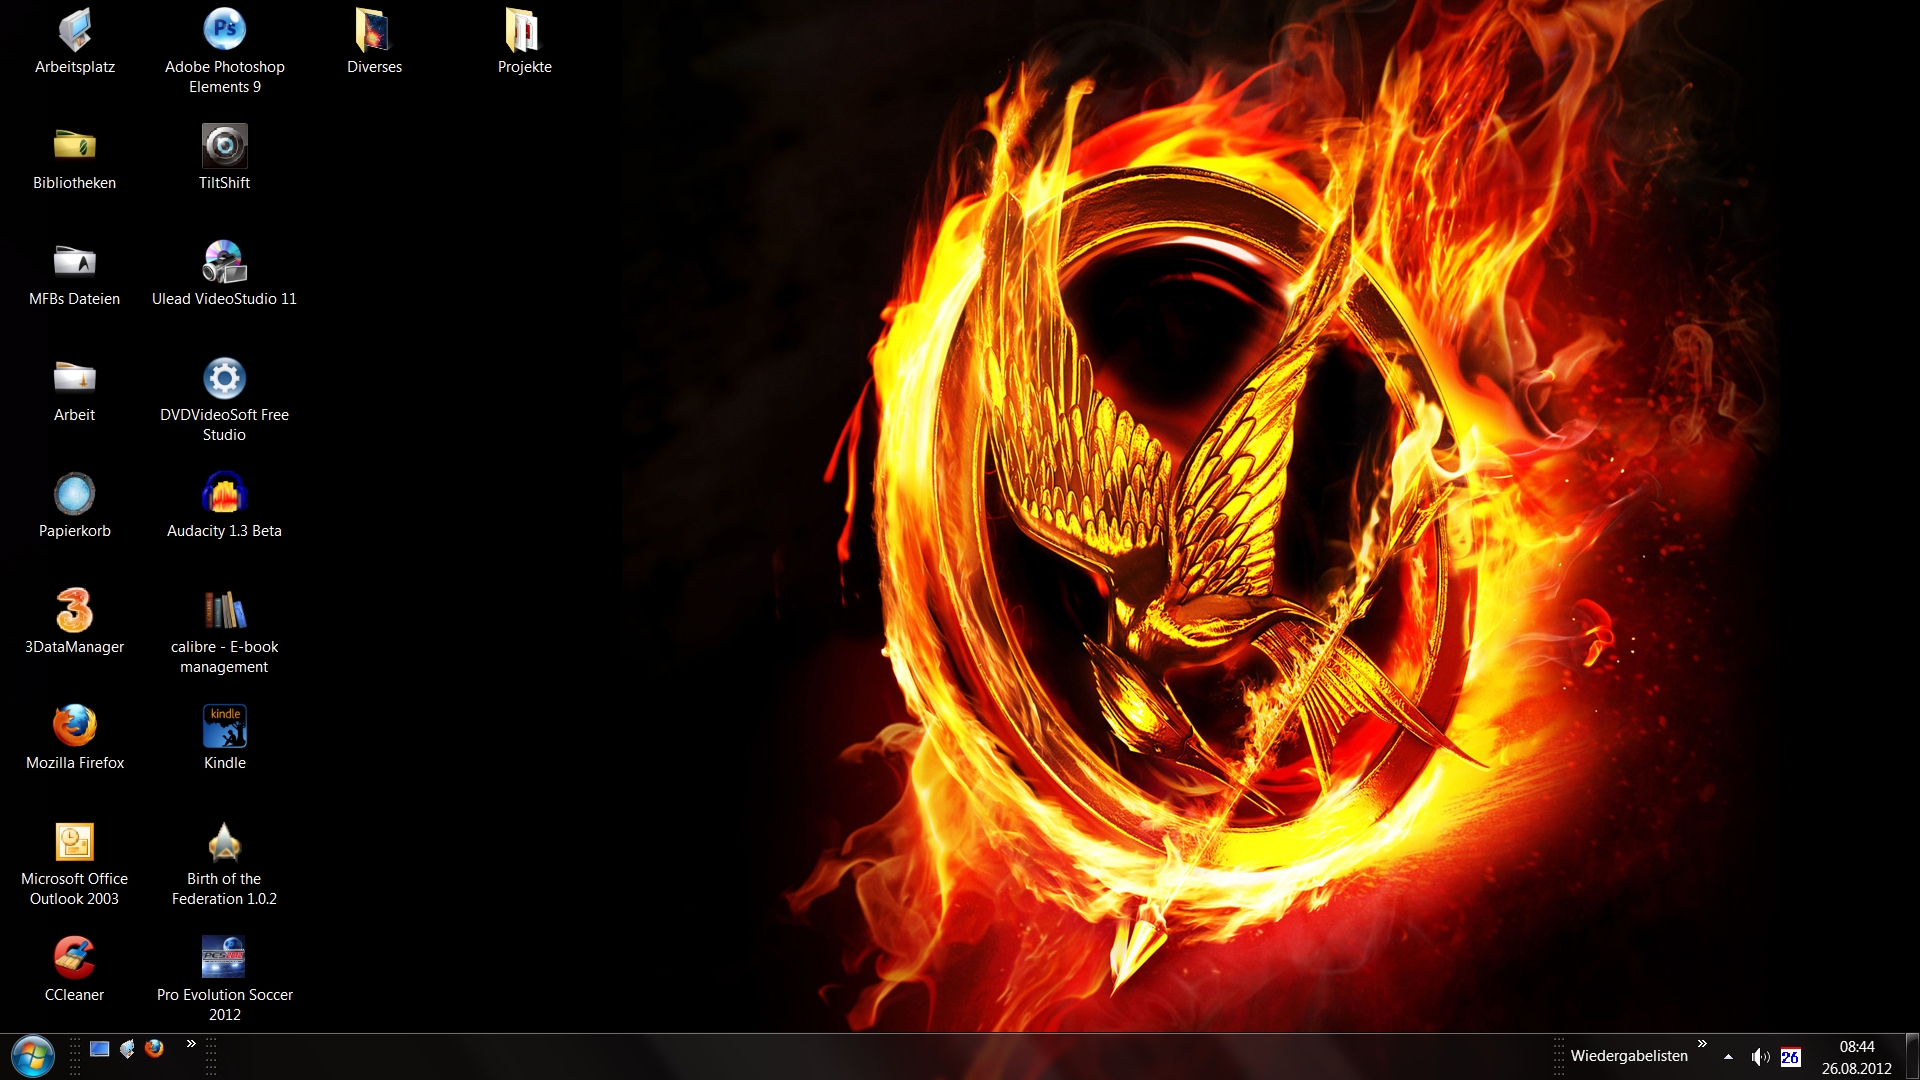Image resolution: width=1920 pixels, height=1080 pixels.
Task: Select the calibre E-book management icon
Action: coord(224,610)
